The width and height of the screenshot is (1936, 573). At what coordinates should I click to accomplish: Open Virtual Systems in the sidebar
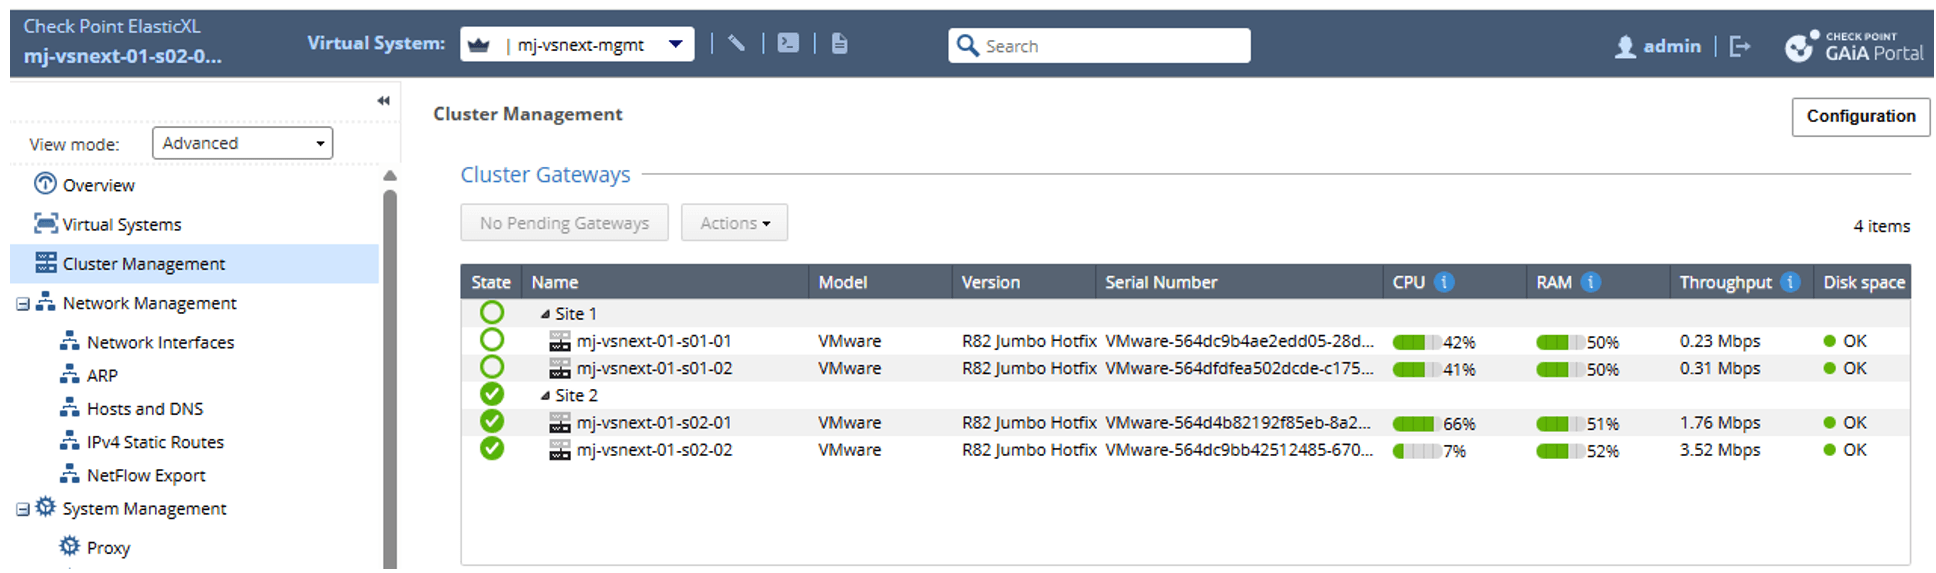coord(121,225)
